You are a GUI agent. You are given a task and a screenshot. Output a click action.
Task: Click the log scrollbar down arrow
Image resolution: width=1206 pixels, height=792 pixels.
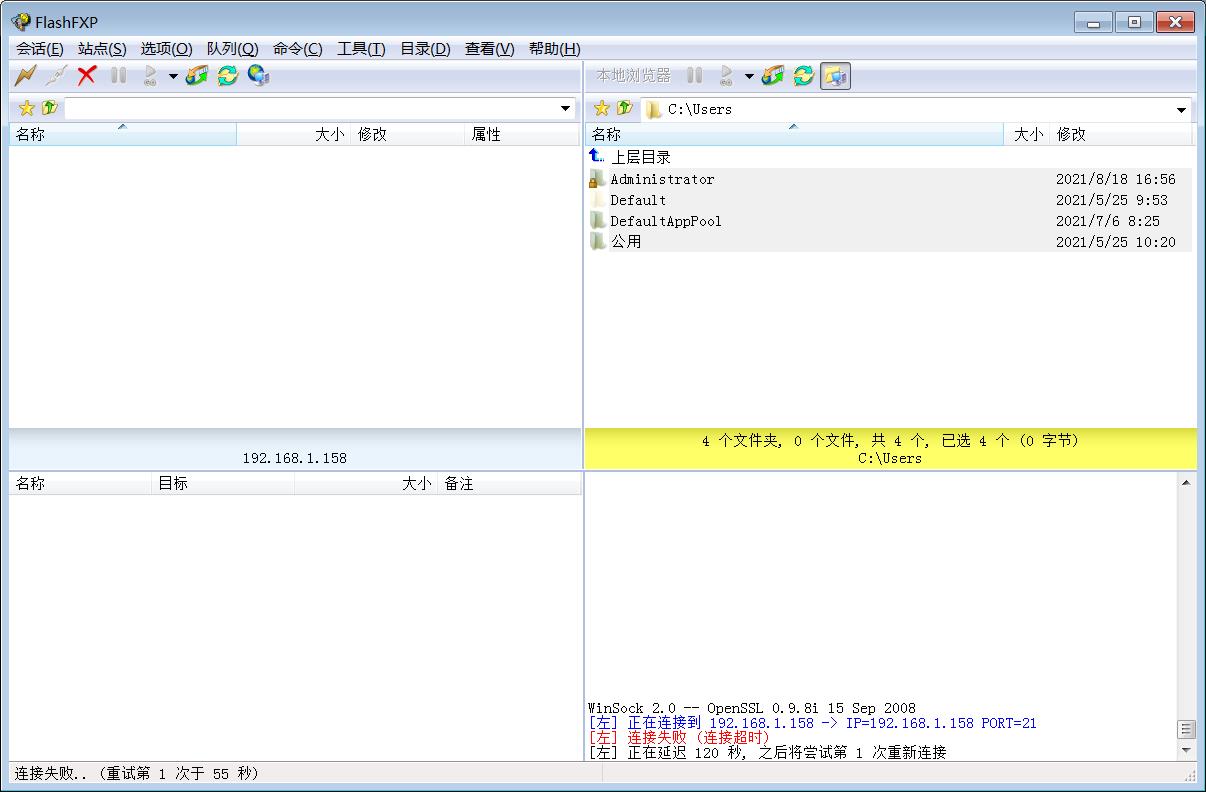[1187, 750]
